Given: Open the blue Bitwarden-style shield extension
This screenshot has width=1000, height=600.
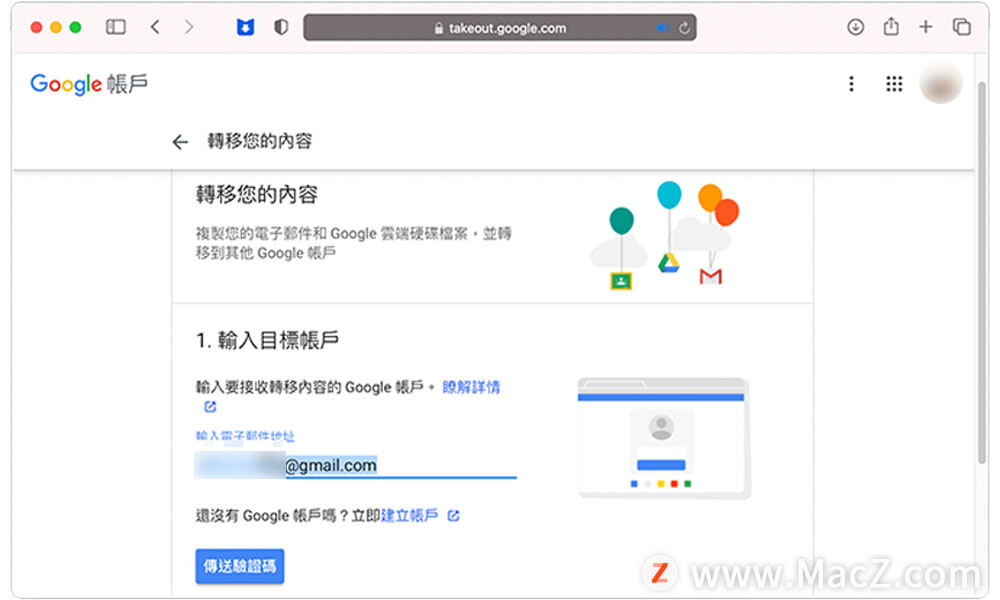Looking at the screenshot, I should (246, 27).
